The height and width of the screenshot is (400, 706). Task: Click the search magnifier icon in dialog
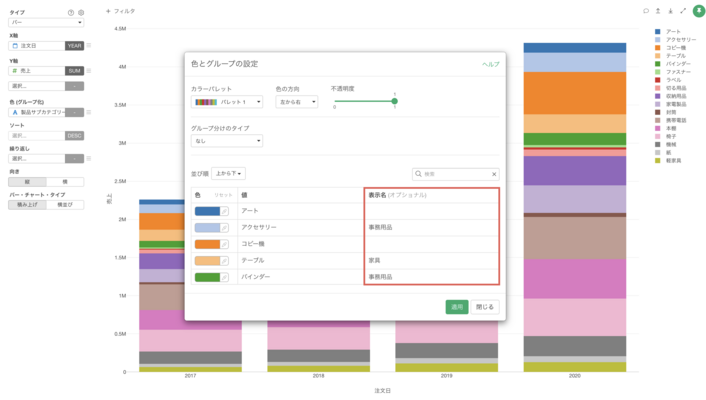point(418,174)
